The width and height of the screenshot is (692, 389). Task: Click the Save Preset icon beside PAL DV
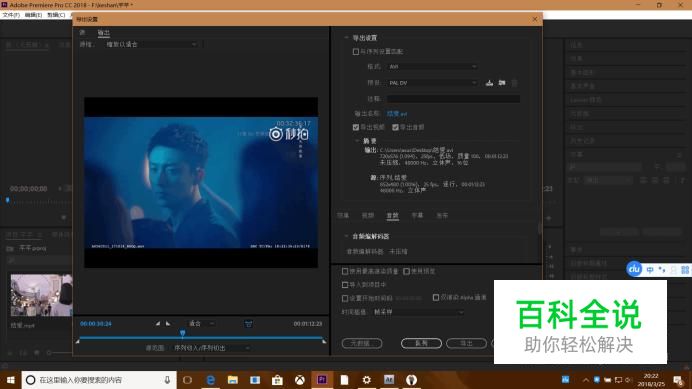(489, 83)
